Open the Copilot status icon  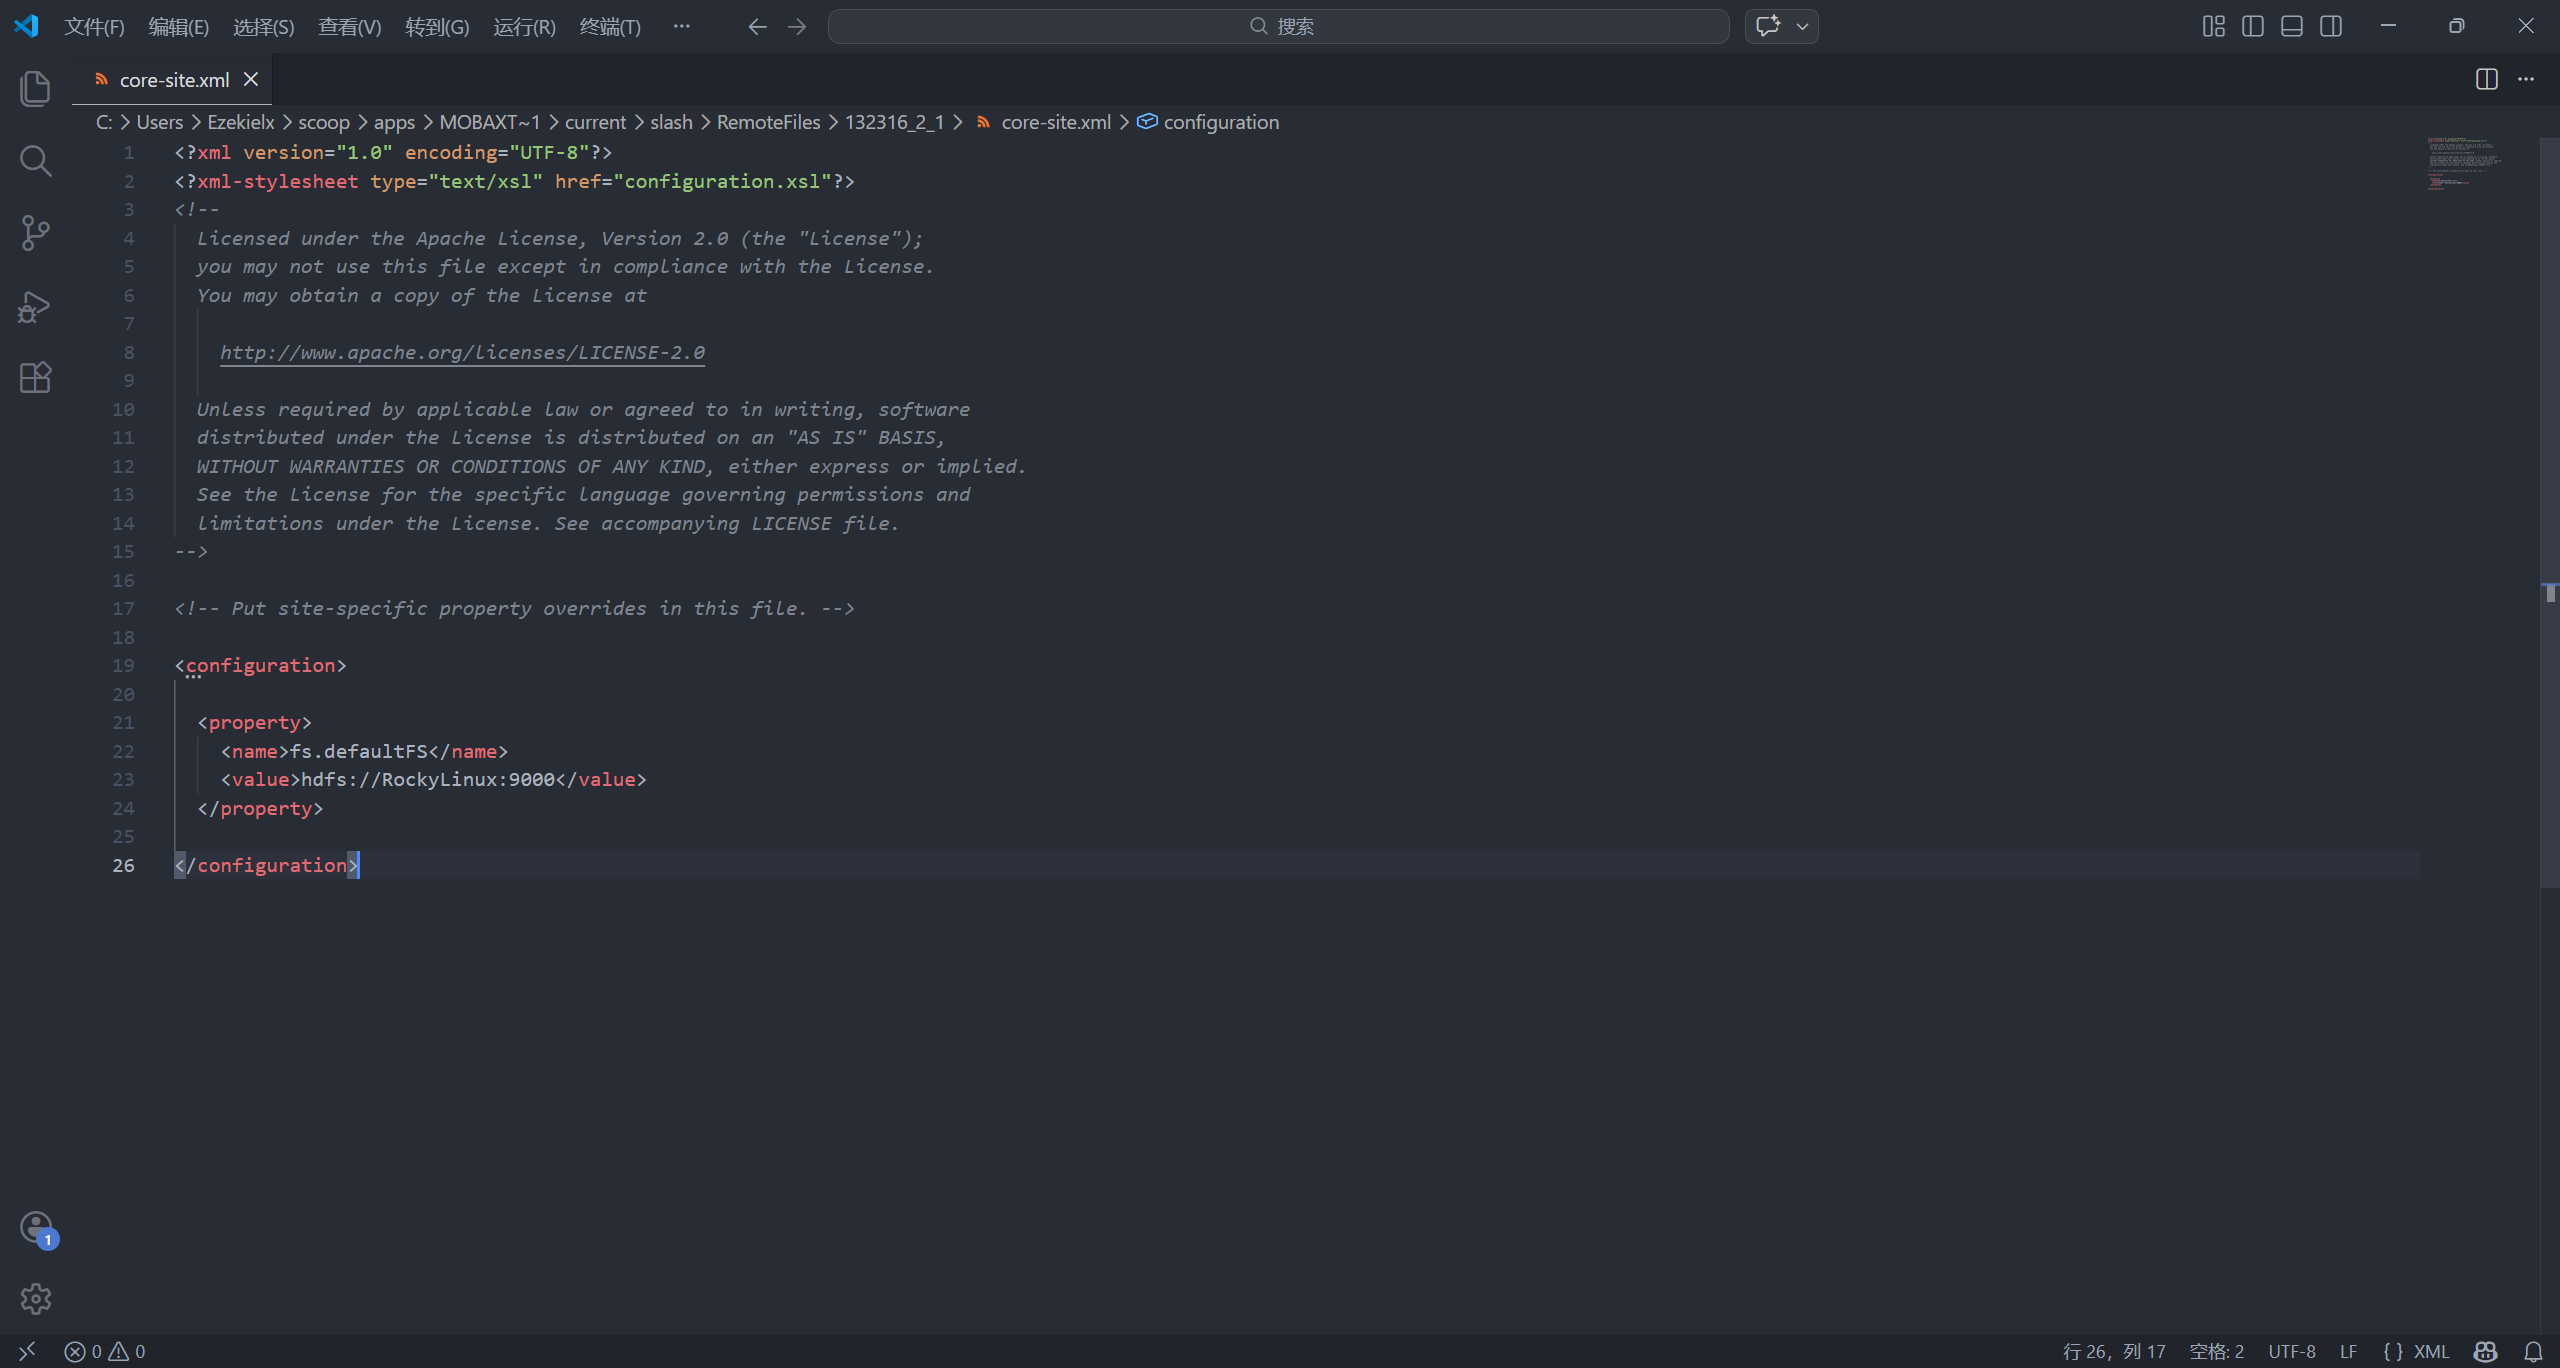pyautogui.click(x=2485, y=1352)
